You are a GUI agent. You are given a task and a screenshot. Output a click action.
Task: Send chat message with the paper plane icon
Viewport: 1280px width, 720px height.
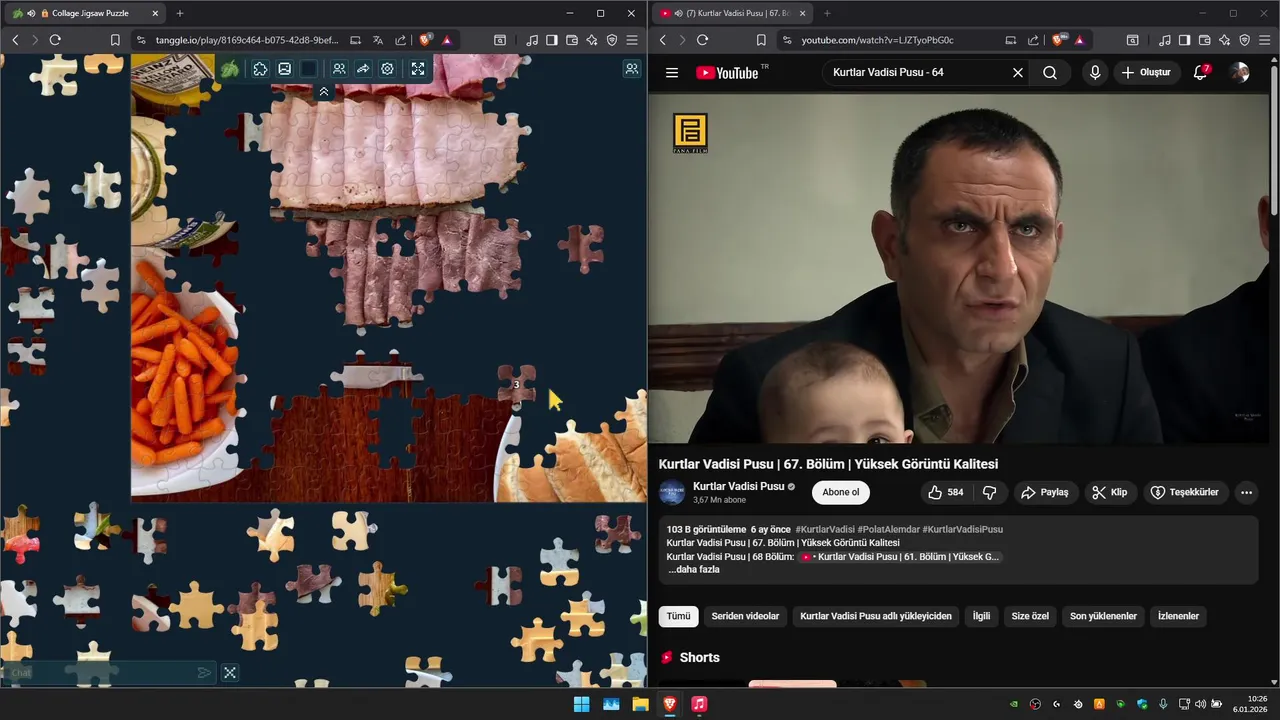pyautogui.click(x=204, y=673)
